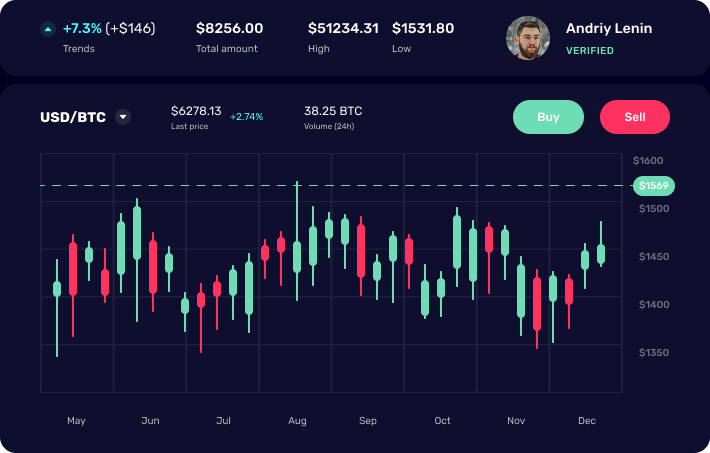The width and height of the screenshot is (710, 453).
Task: Click the red Sell button
Action: [x=634, y=117]
